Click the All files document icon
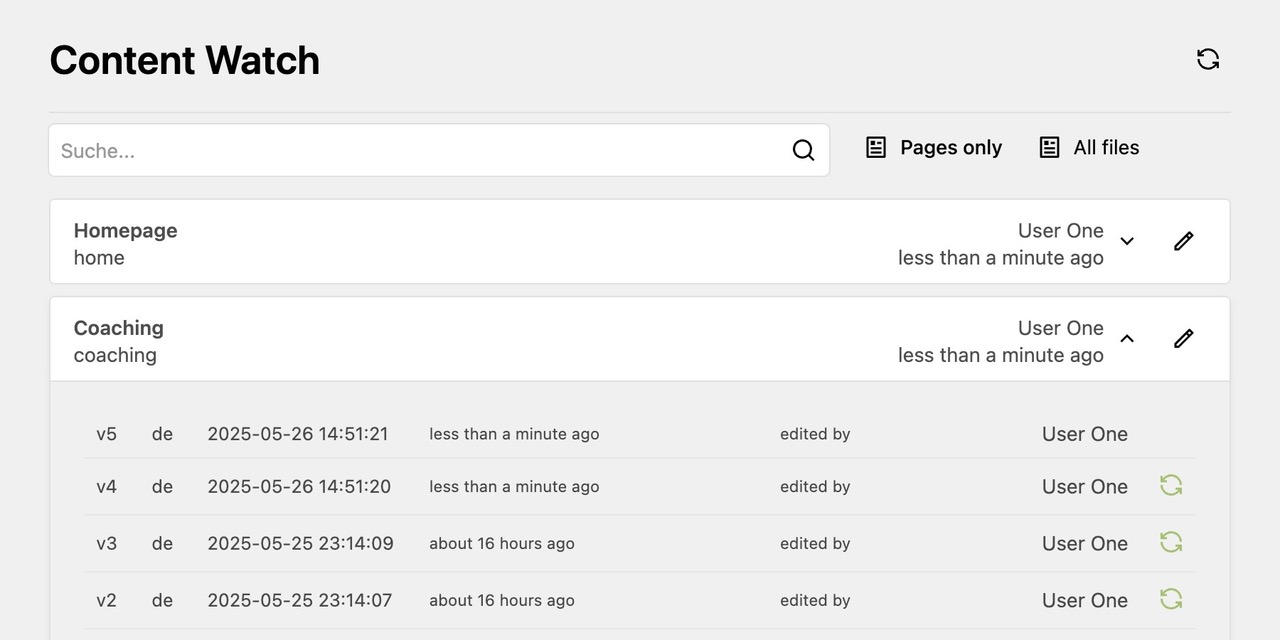This screenshot has width=1280, height=640. pos(1049,148)
